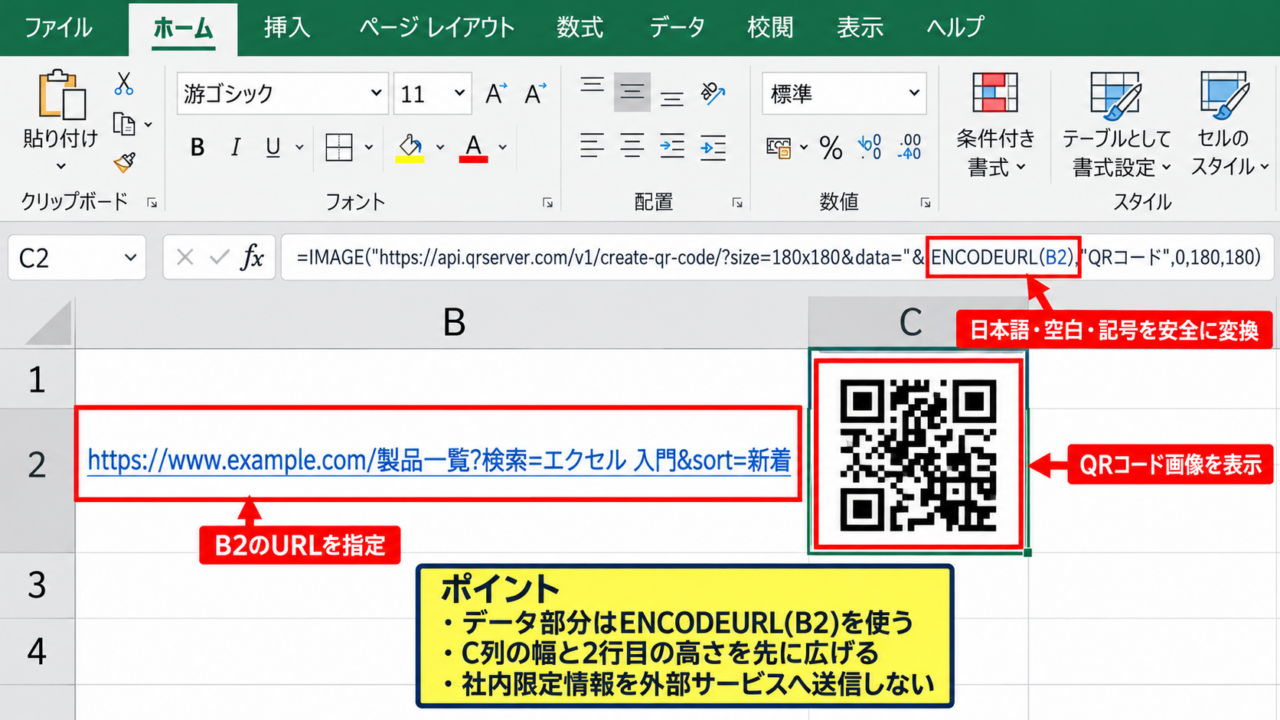Switch to the データ tab
1280x720 pixels.
pos(677,27)
